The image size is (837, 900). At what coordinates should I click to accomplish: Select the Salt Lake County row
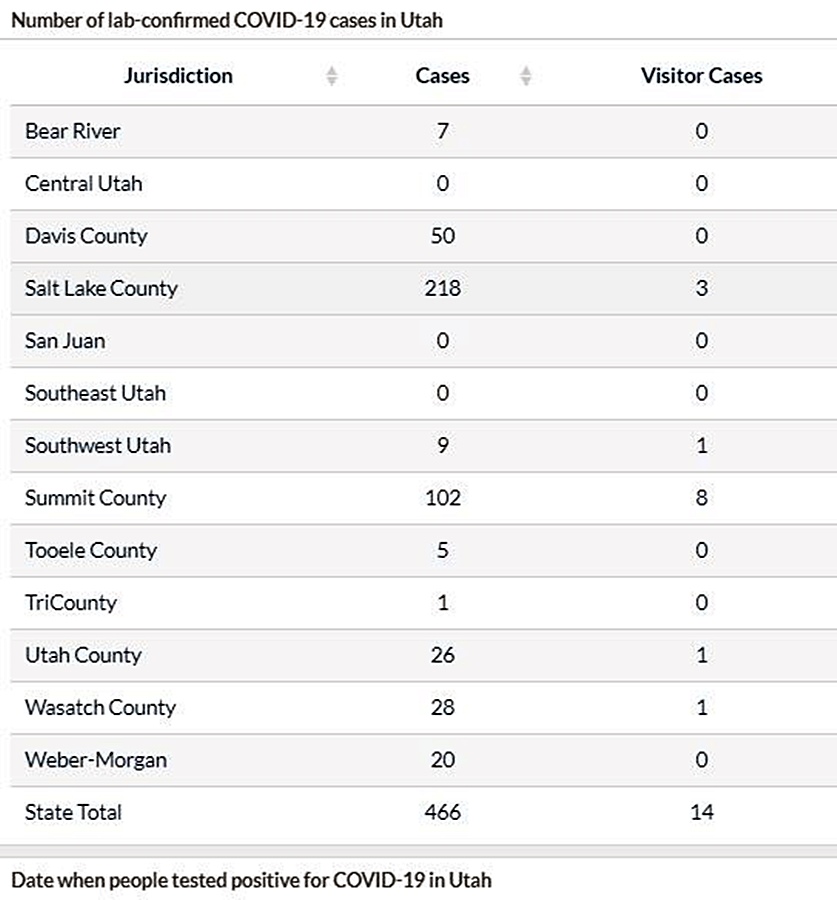click(x=423, y=289)
